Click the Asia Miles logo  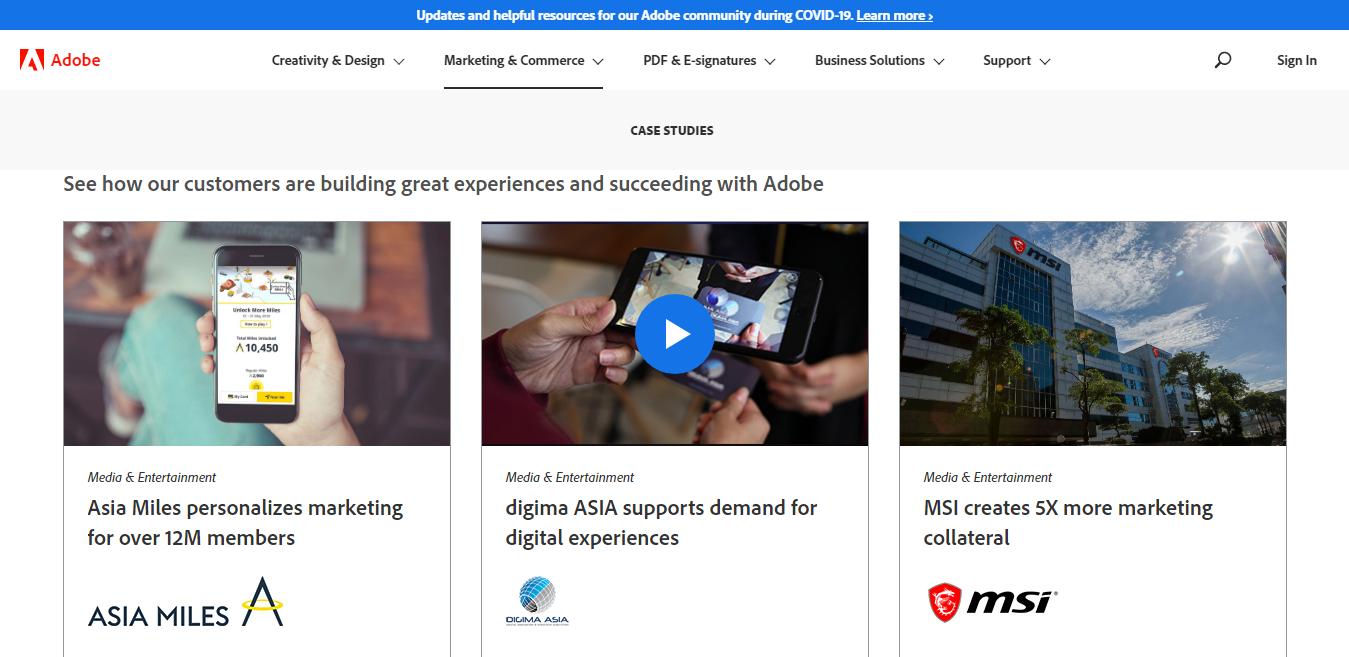pos(186,602)
